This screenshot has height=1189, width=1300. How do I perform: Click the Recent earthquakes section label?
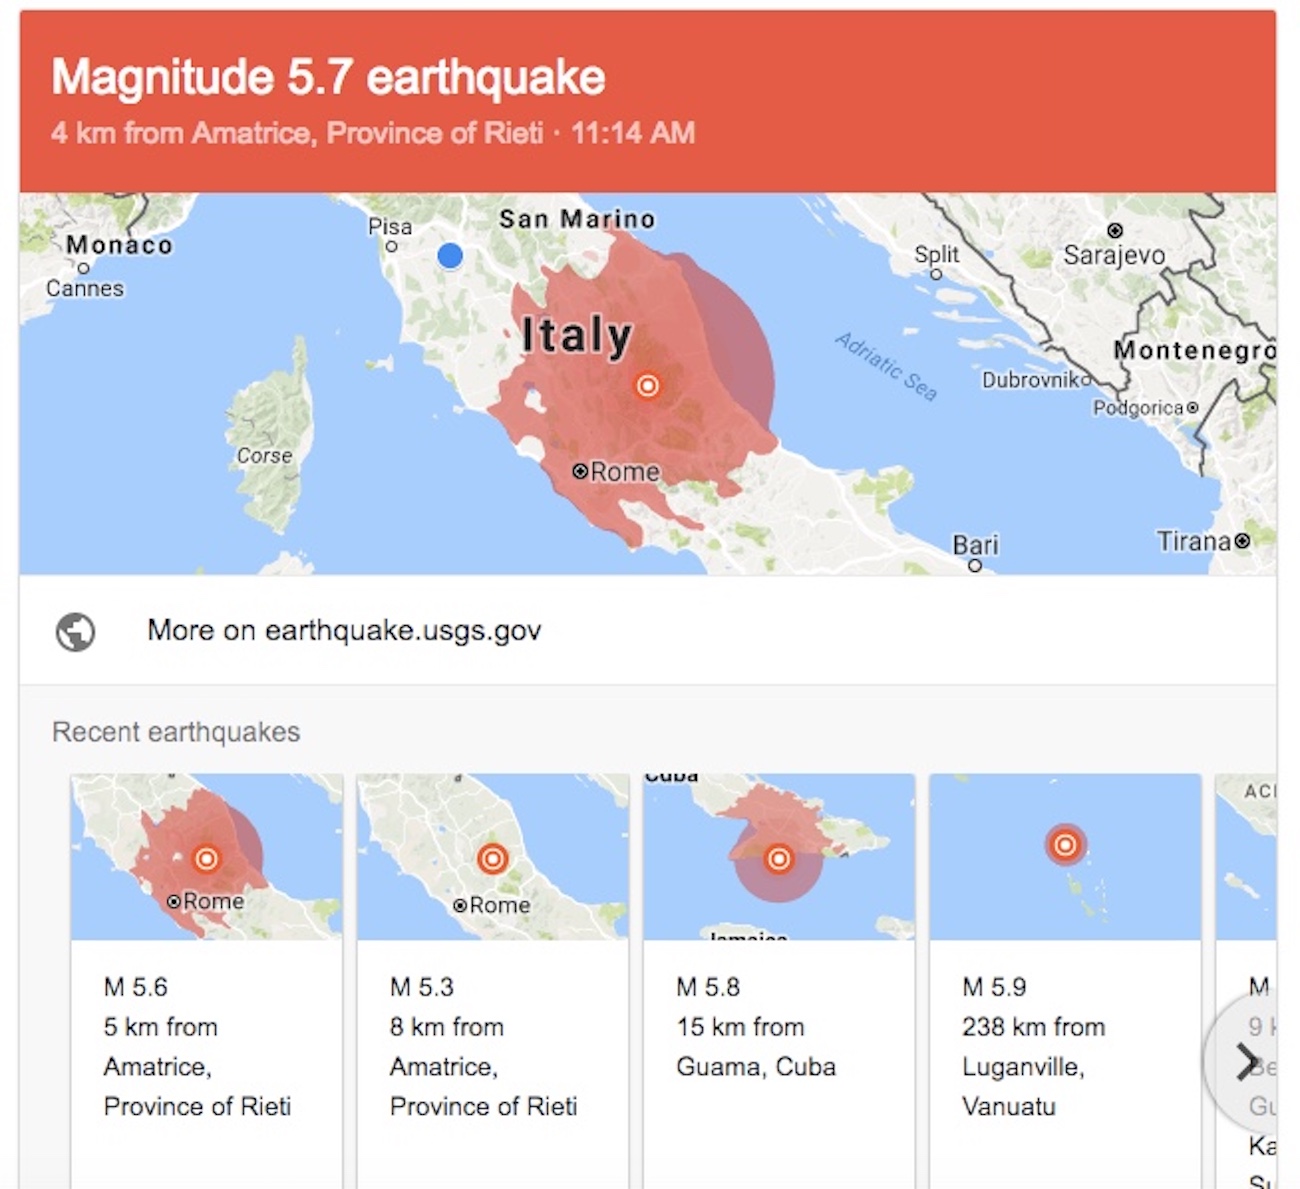176,731
